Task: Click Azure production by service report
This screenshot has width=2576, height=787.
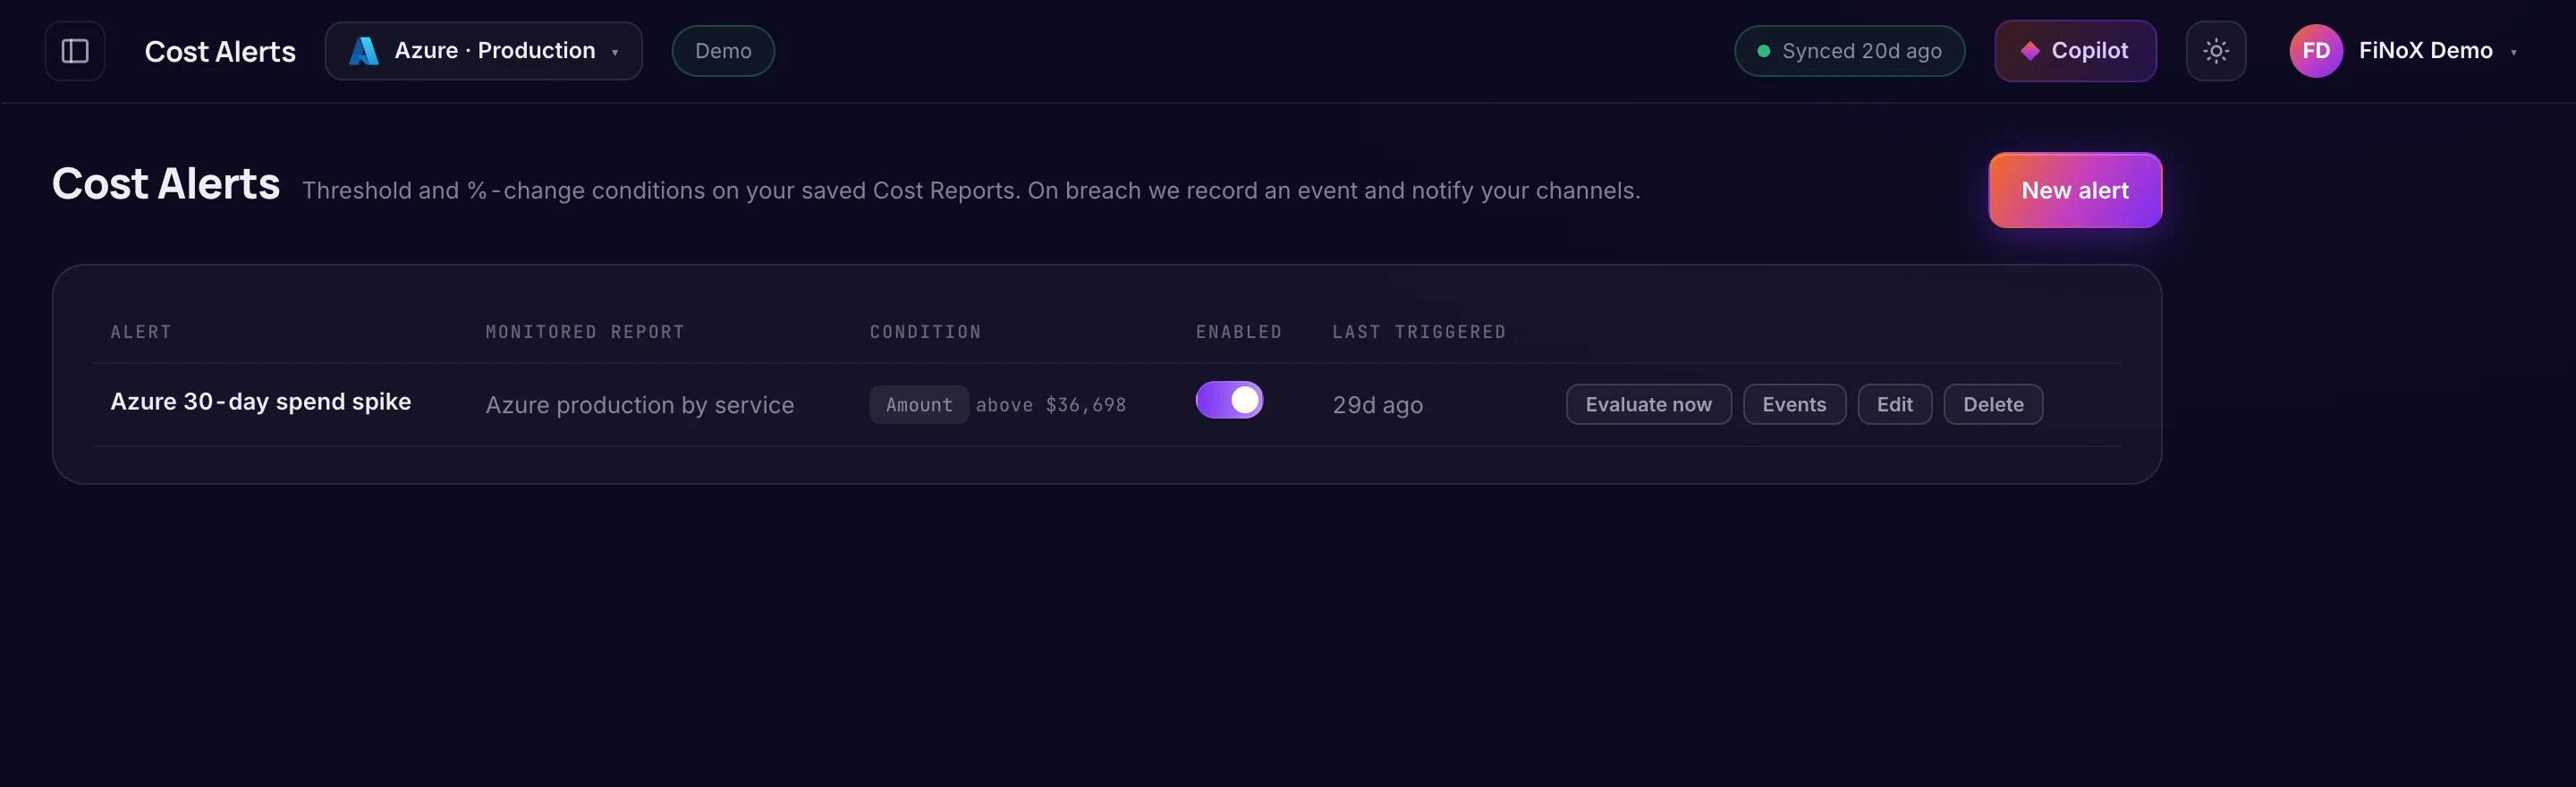Action: coord(640,405)
